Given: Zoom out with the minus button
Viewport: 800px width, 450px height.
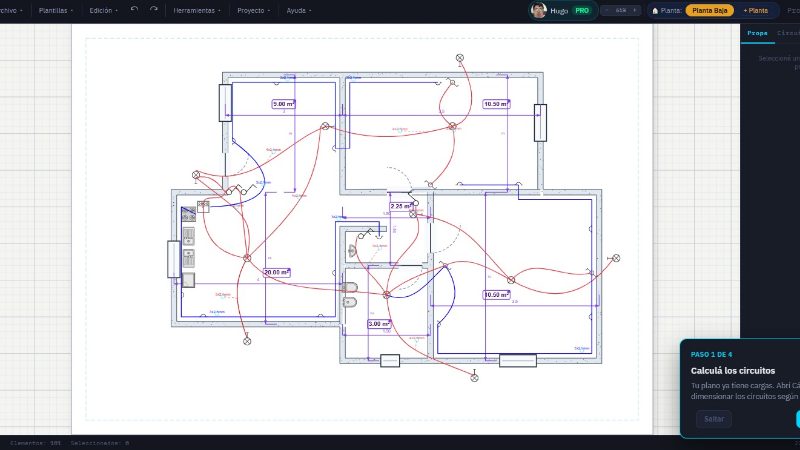Looking at the screenshot, I should tap(607, 10).
